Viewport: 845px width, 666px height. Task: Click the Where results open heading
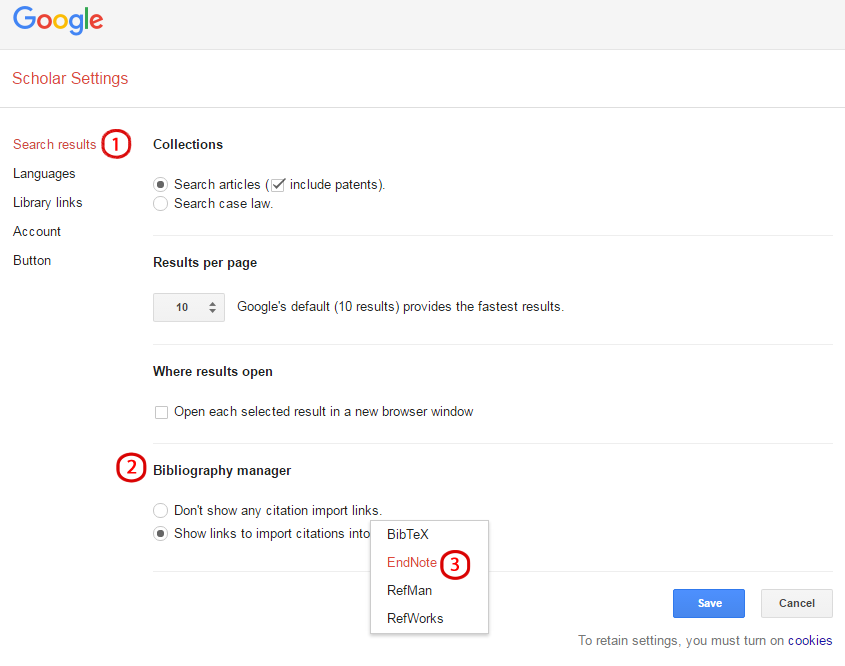[x=213, y=372]
